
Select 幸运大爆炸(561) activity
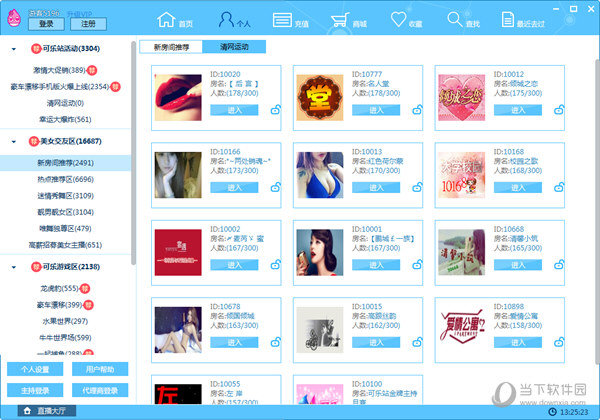click(65, 119)
